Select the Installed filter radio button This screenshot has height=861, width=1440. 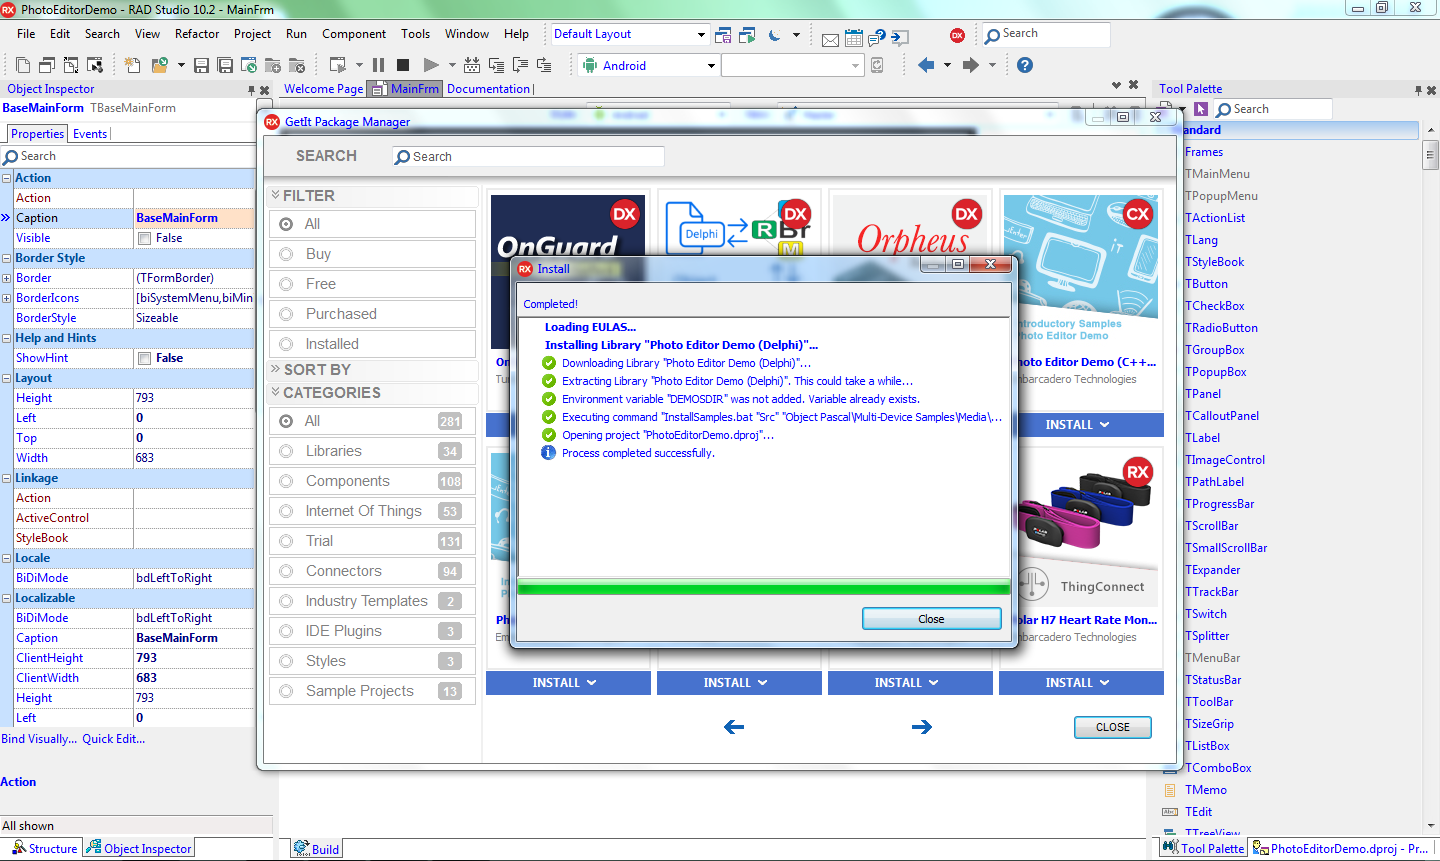[x=287, y=344]
